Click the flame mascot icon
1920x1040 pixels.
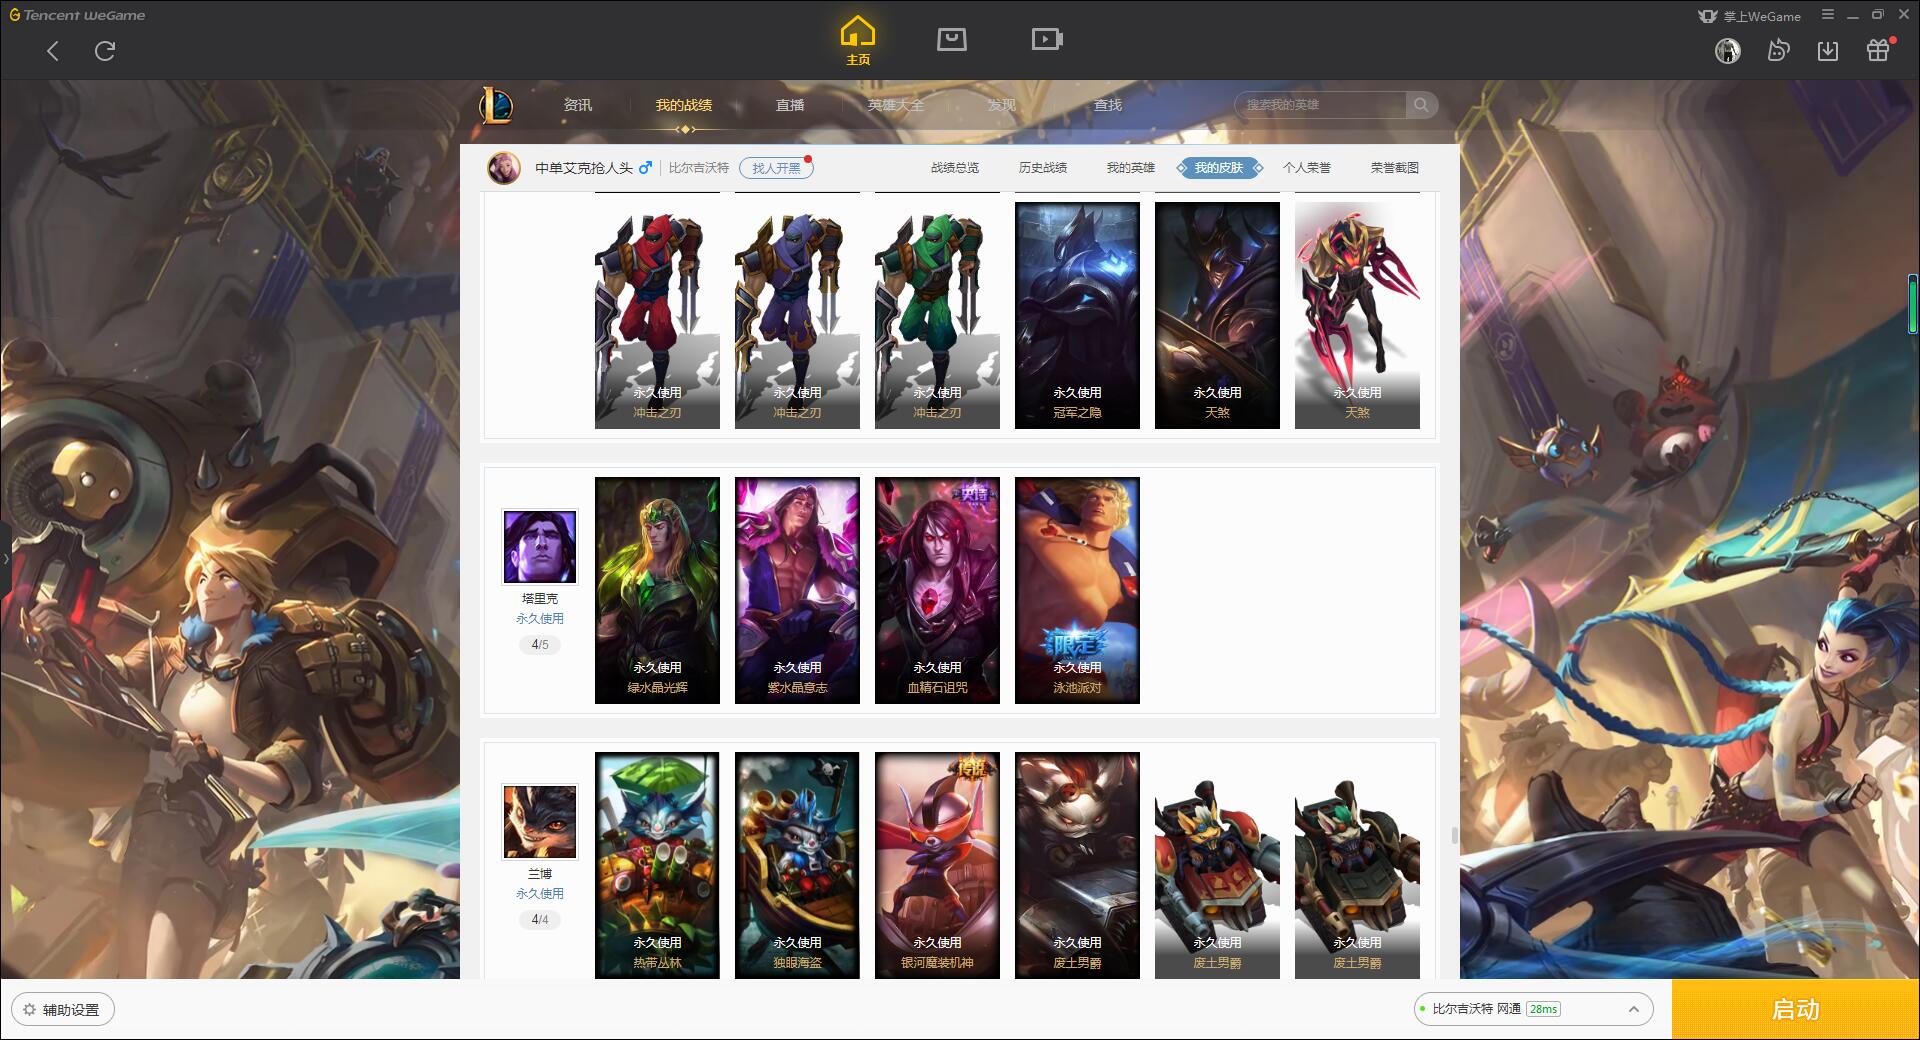pos(1778,50)
